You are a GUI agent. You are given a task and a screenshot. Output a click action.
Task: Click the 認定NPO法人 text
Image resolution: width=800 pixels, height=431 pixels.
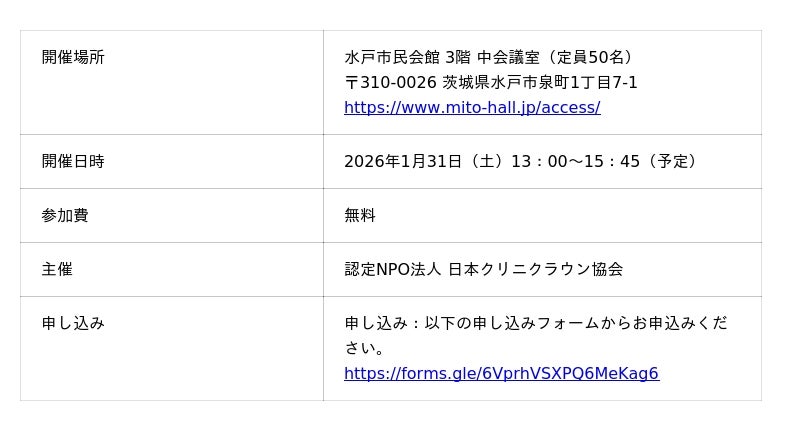click(392, 270)
